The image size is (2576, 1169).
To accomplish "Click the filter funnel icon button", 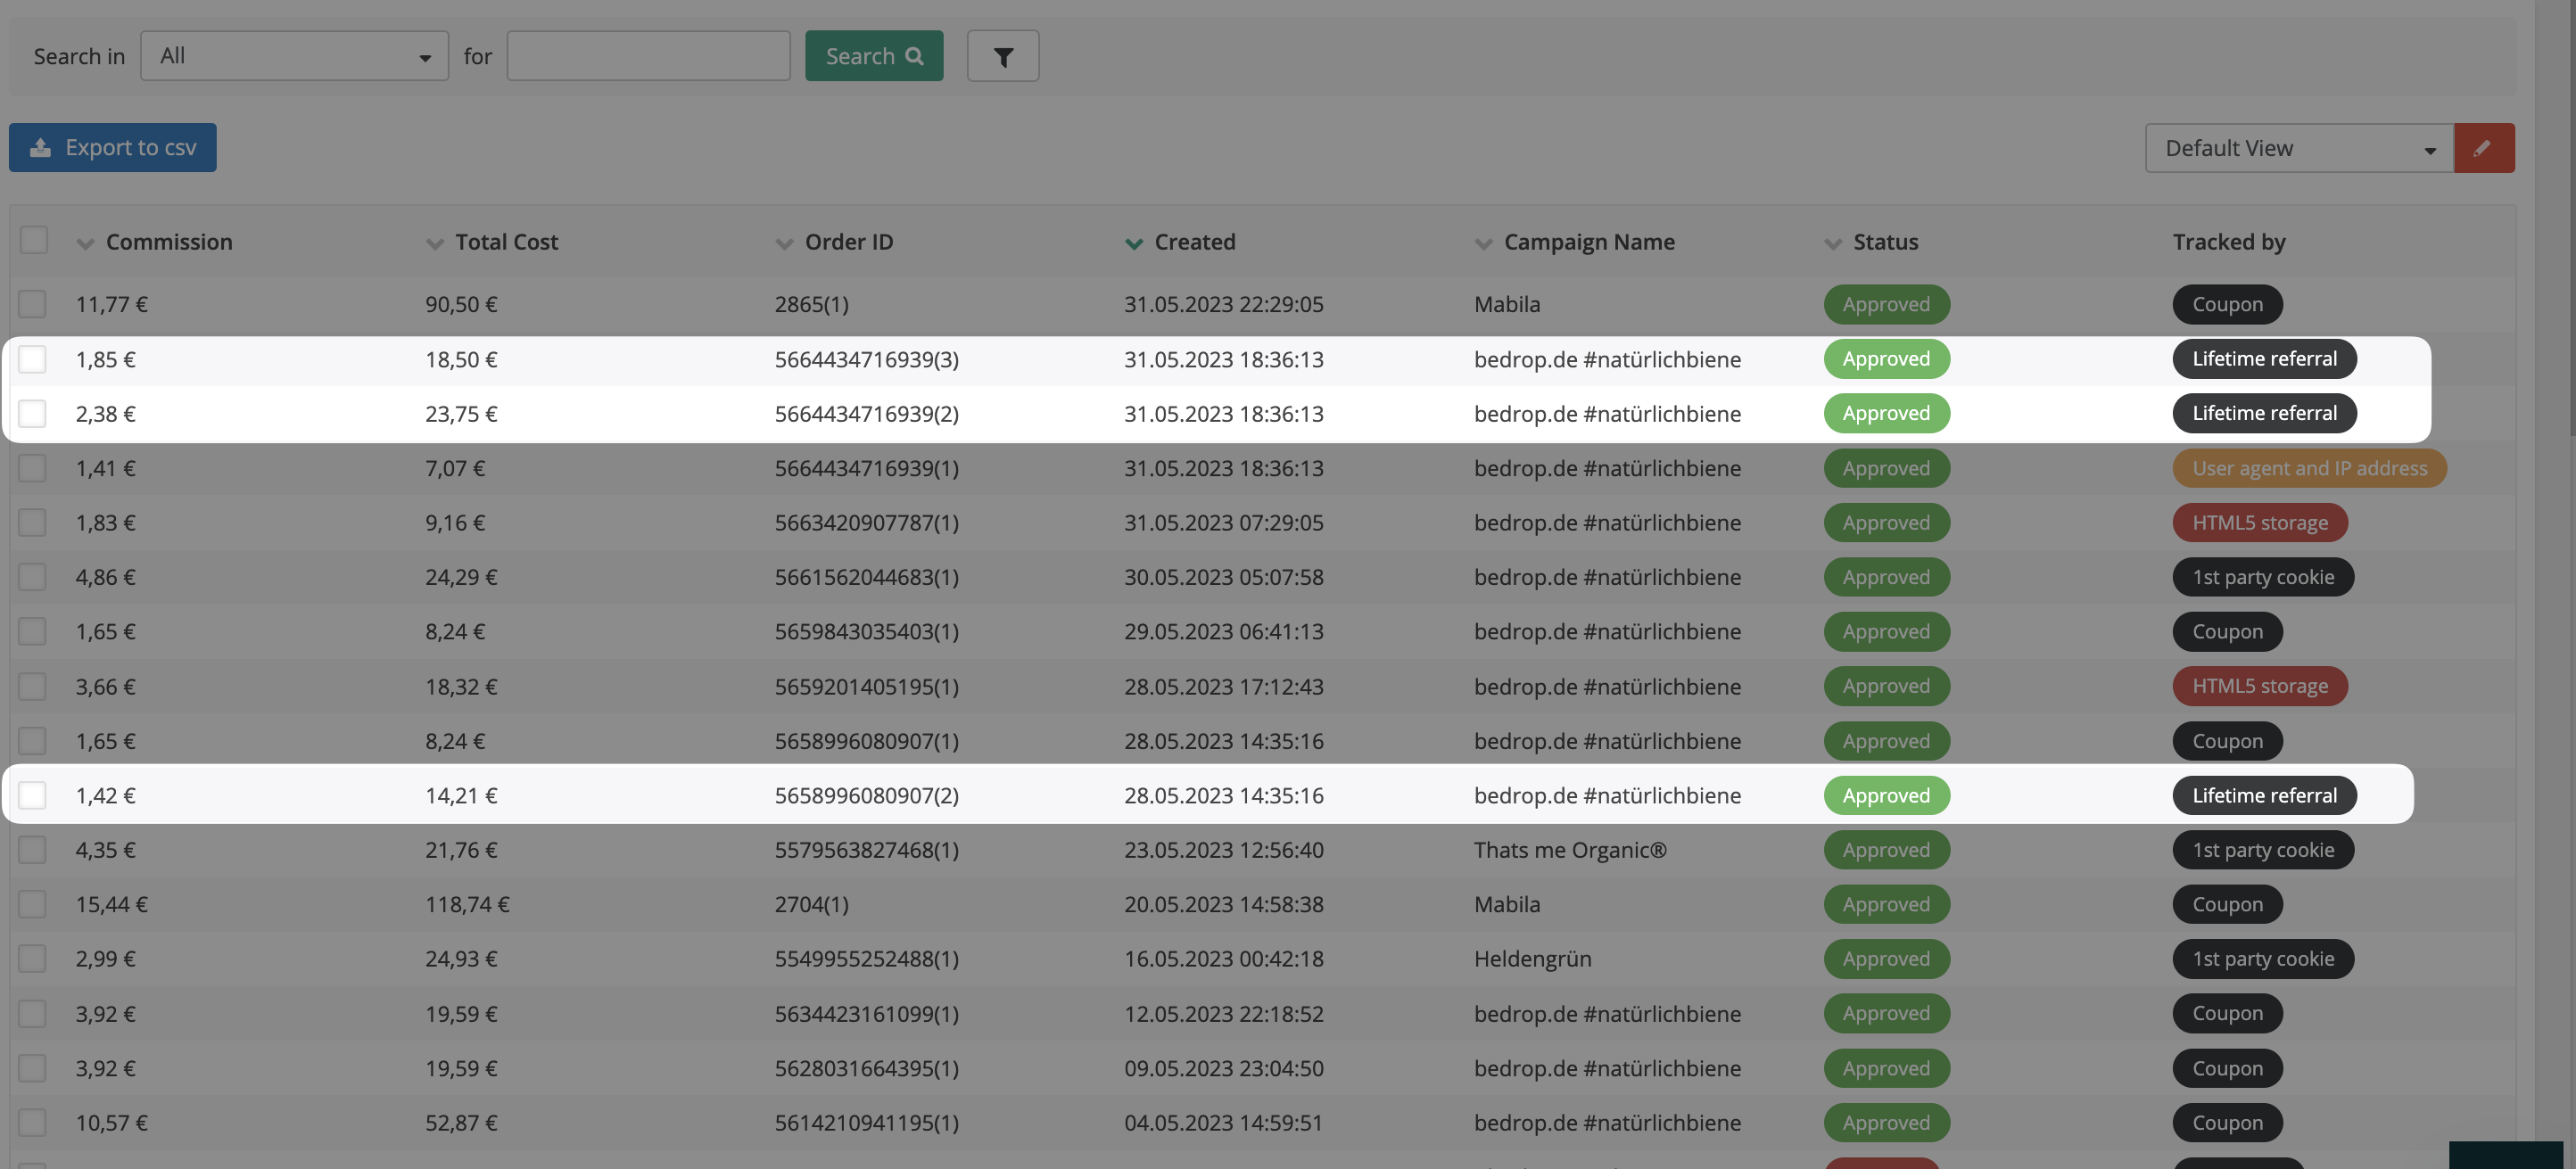I will tap(1002, 56).
